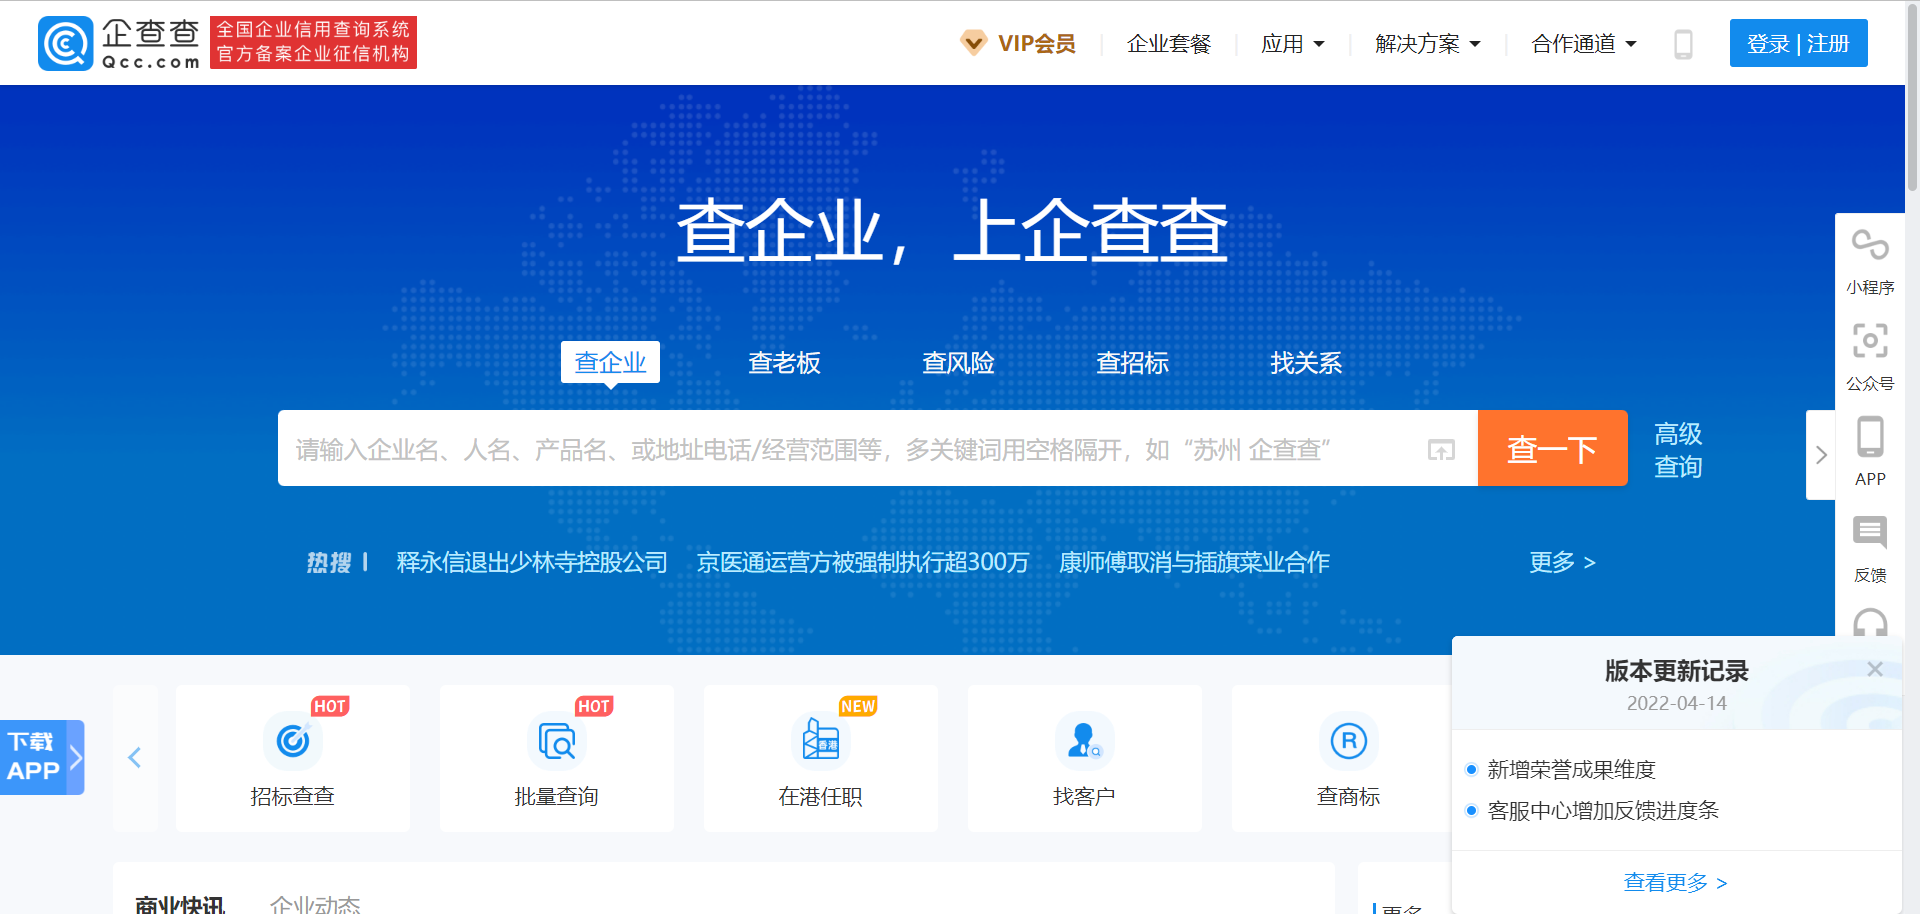The image size is (1920, 914).
Task: Collapse the right sidebar with the chevron
Action: coord(1821,455)
